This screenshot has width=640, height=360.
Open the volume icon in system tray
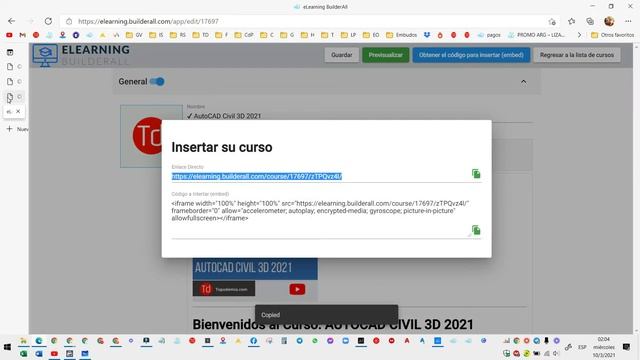point(556,353)
